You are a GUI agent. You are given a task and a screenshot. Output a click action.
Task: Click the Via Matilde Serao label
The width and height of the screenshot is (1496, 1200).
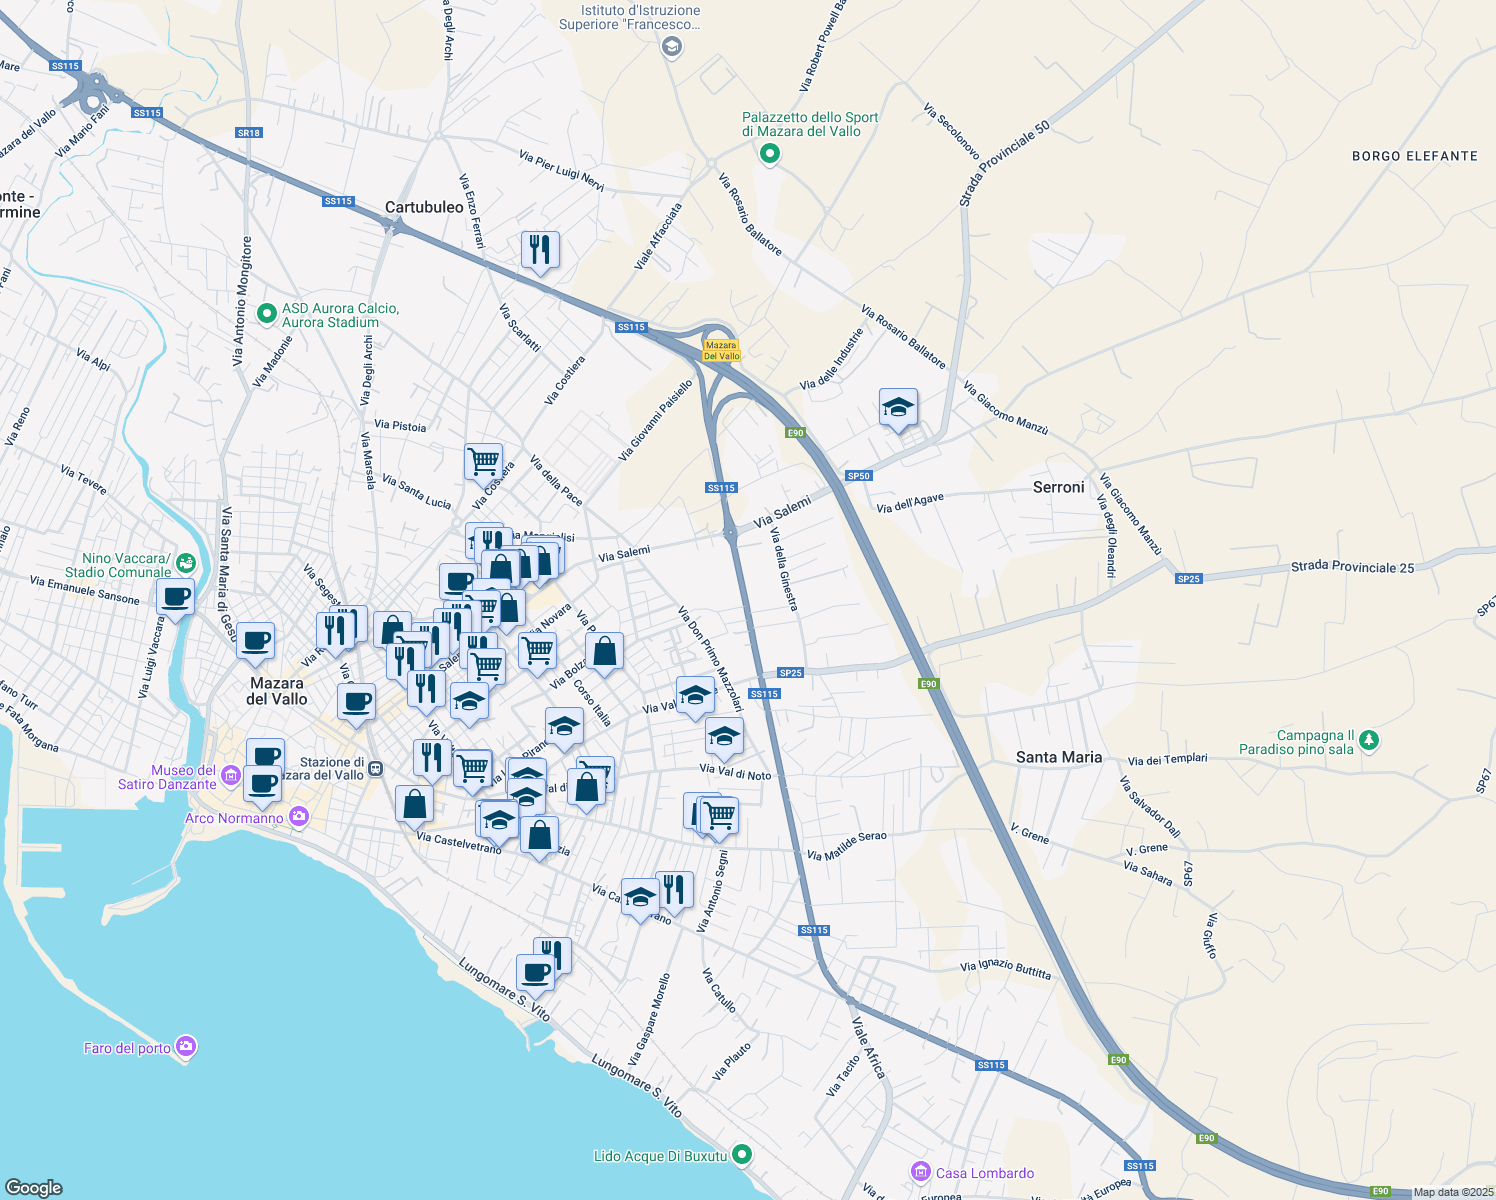tap(847, 846)
